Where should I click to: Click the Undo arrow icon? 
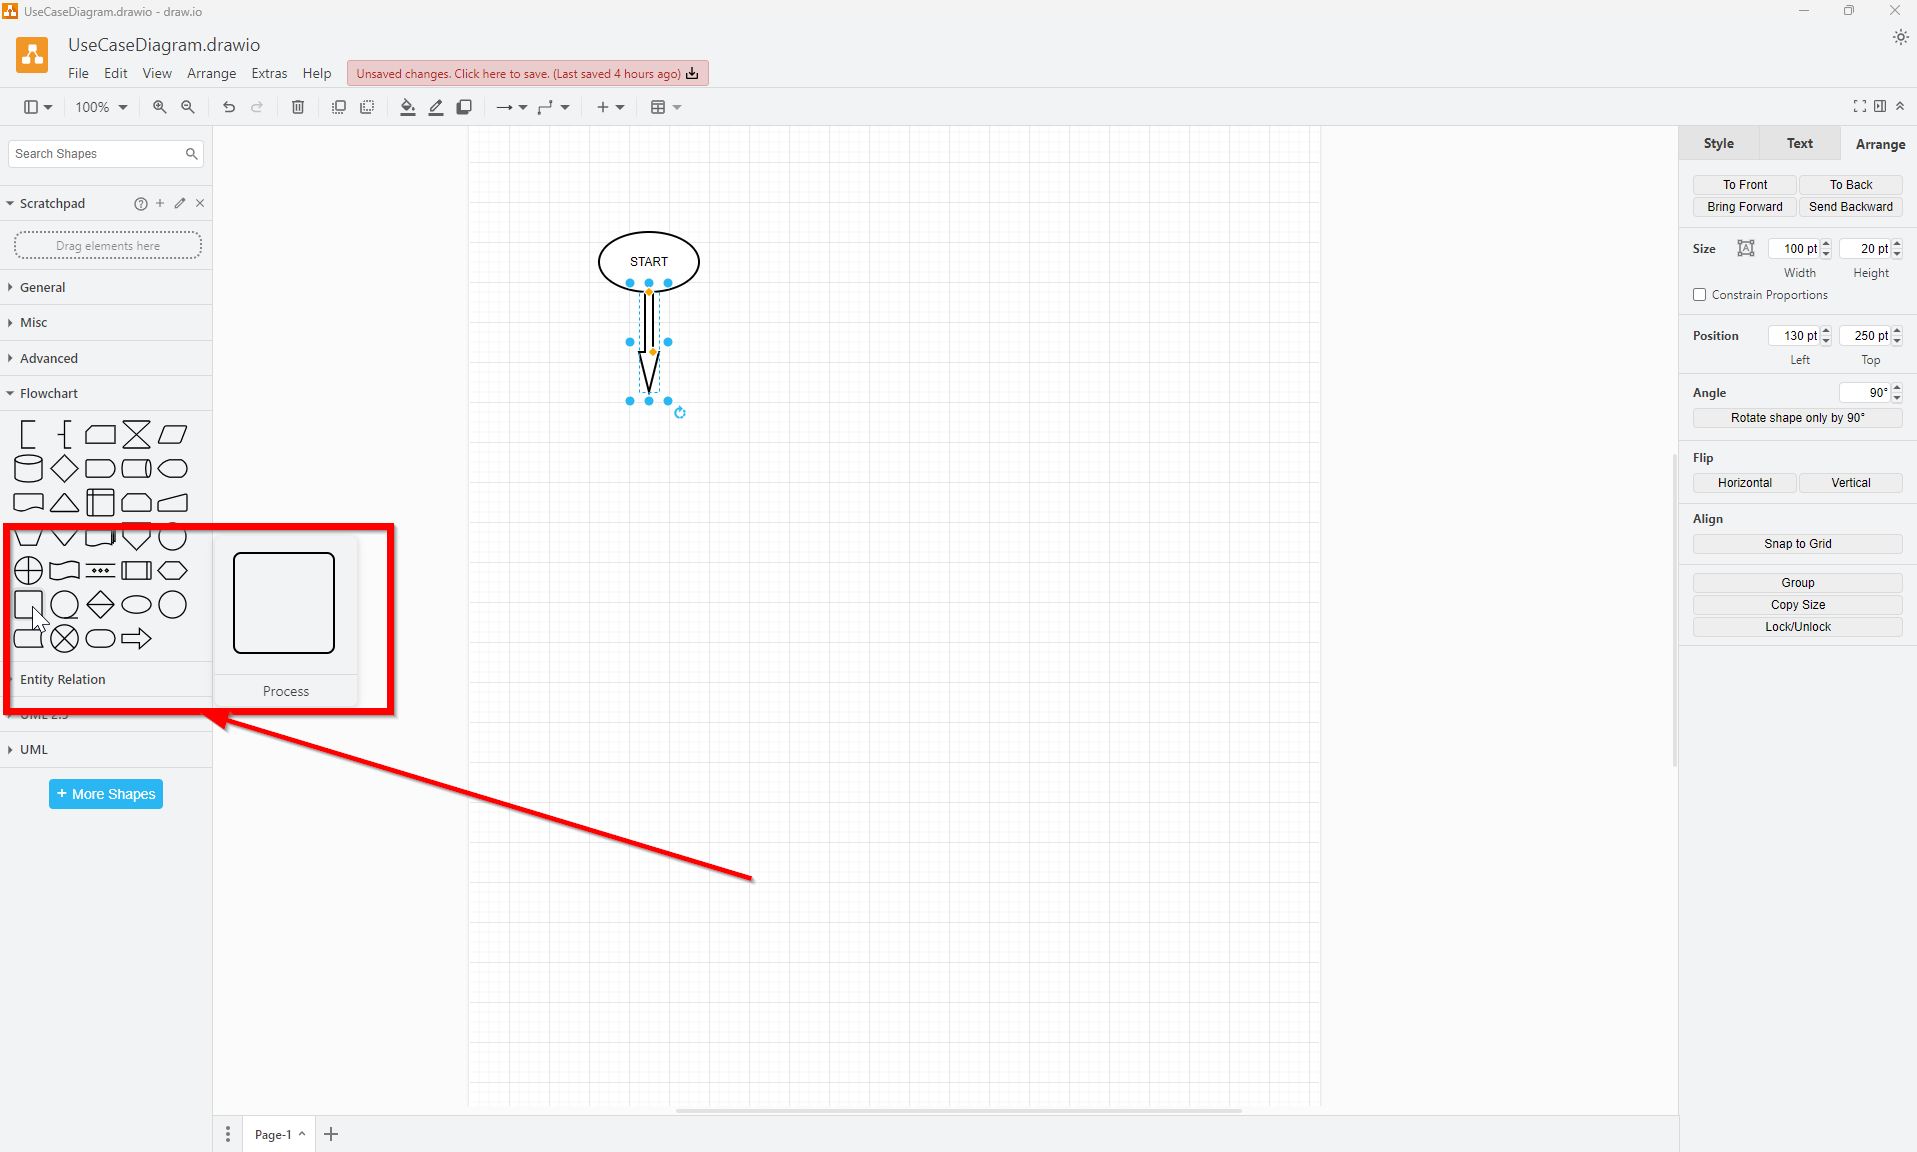pyautogui.click(x=229, y=107)
